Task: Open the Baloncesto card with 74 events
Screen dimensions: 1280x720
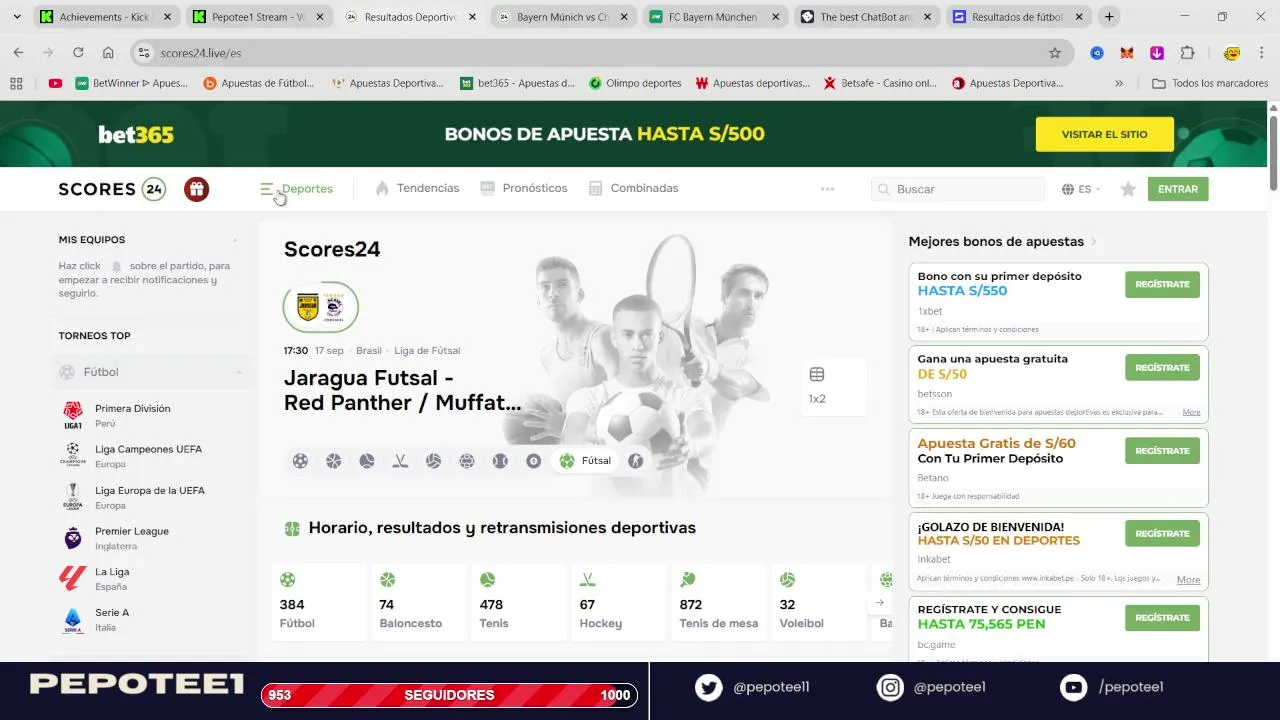Action: click(418, 602)
